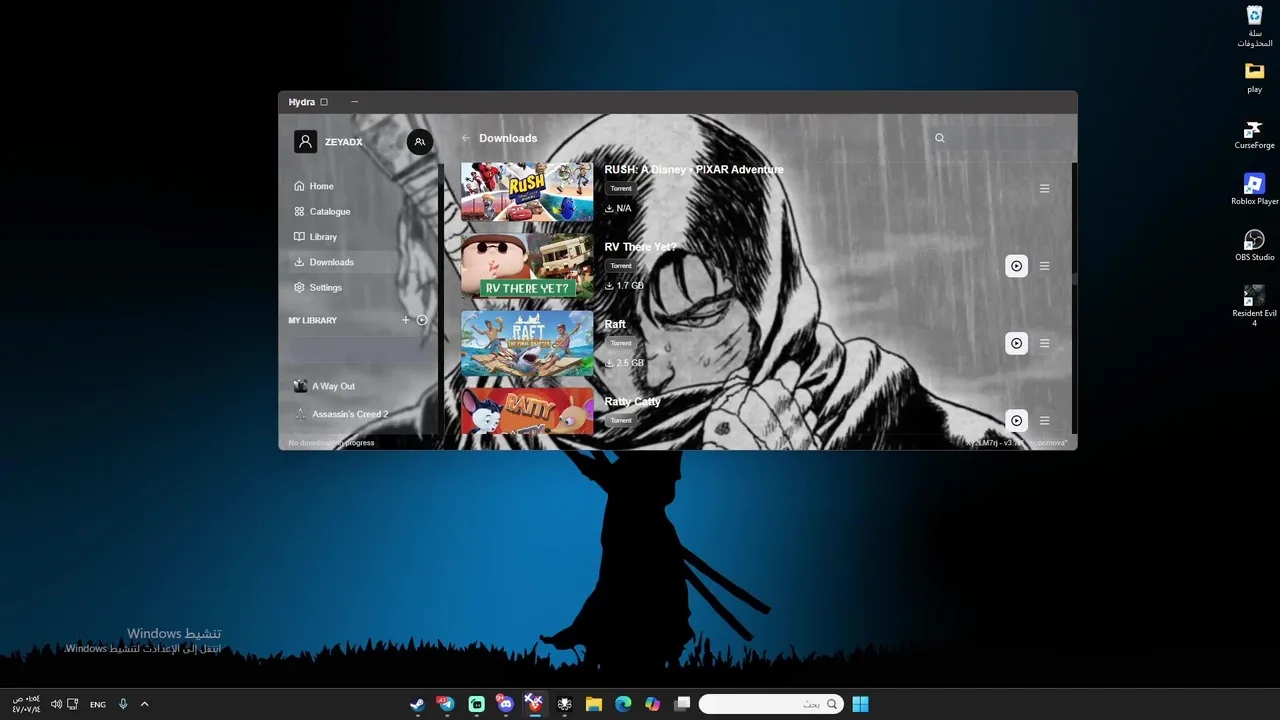Open the ZEYADX profile avatar
This screenshot has width=1280, height=720.
tap(305, 142)
